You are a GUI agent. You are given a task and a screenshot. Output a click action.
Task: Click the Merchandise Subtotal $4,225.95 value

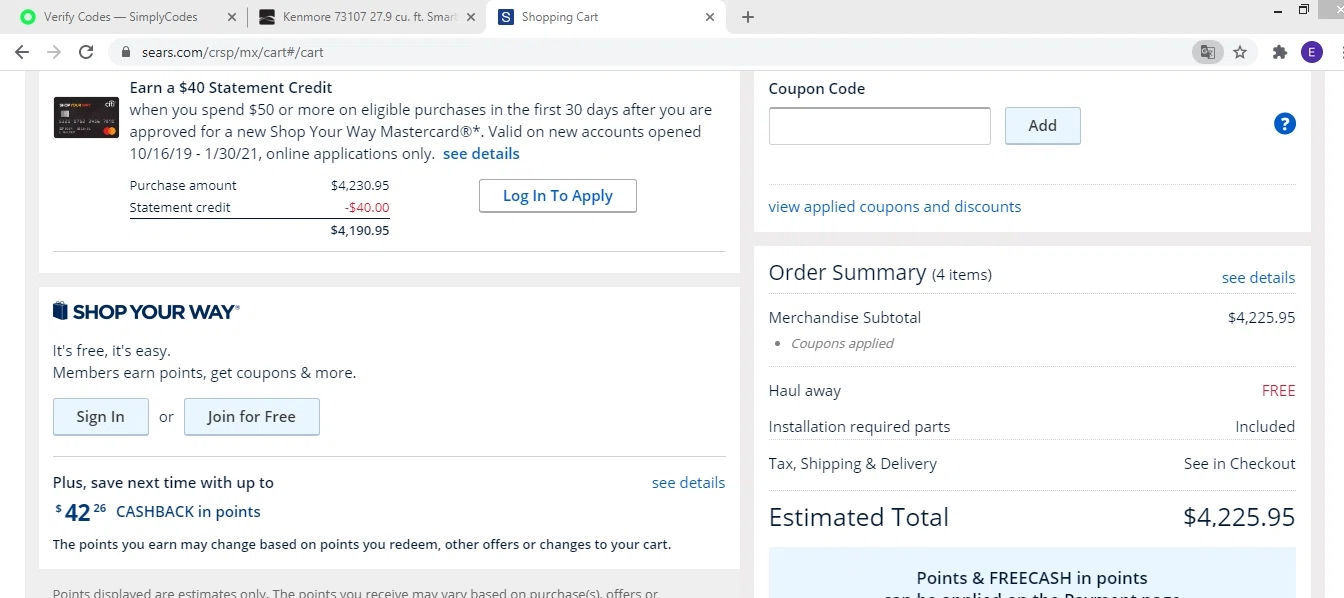[1261, 318]
